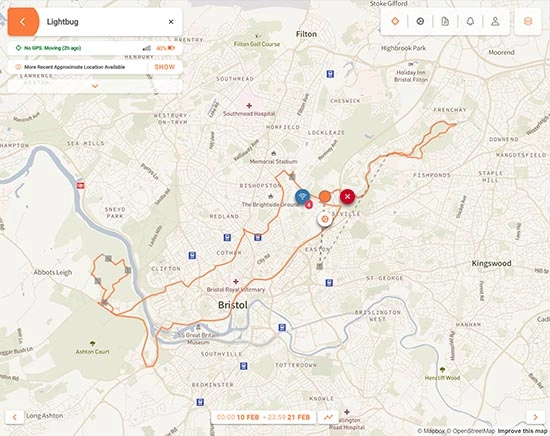The width and height of the screenshot is (550, 436).
Task: Toggle the map layers stack icon
Action: pos(528,21)
